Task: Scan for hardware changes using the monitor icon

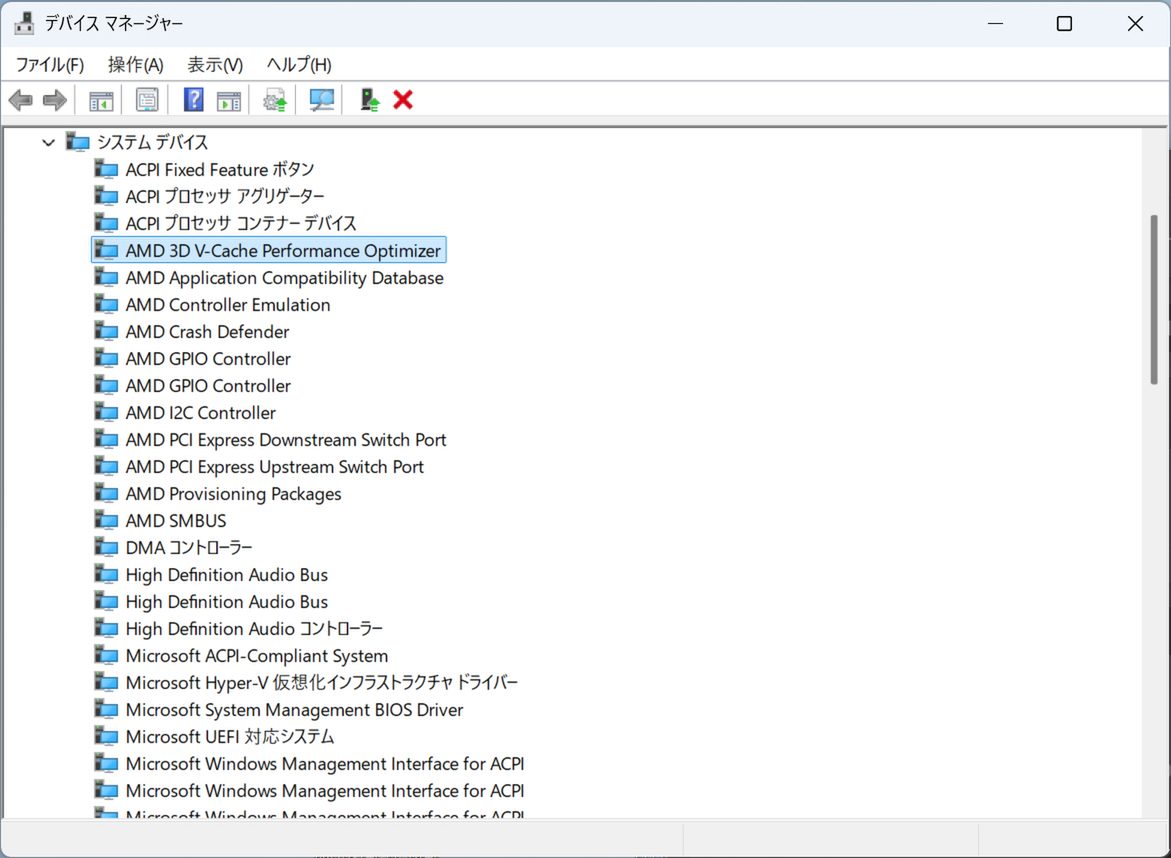Action: (322, 100)
